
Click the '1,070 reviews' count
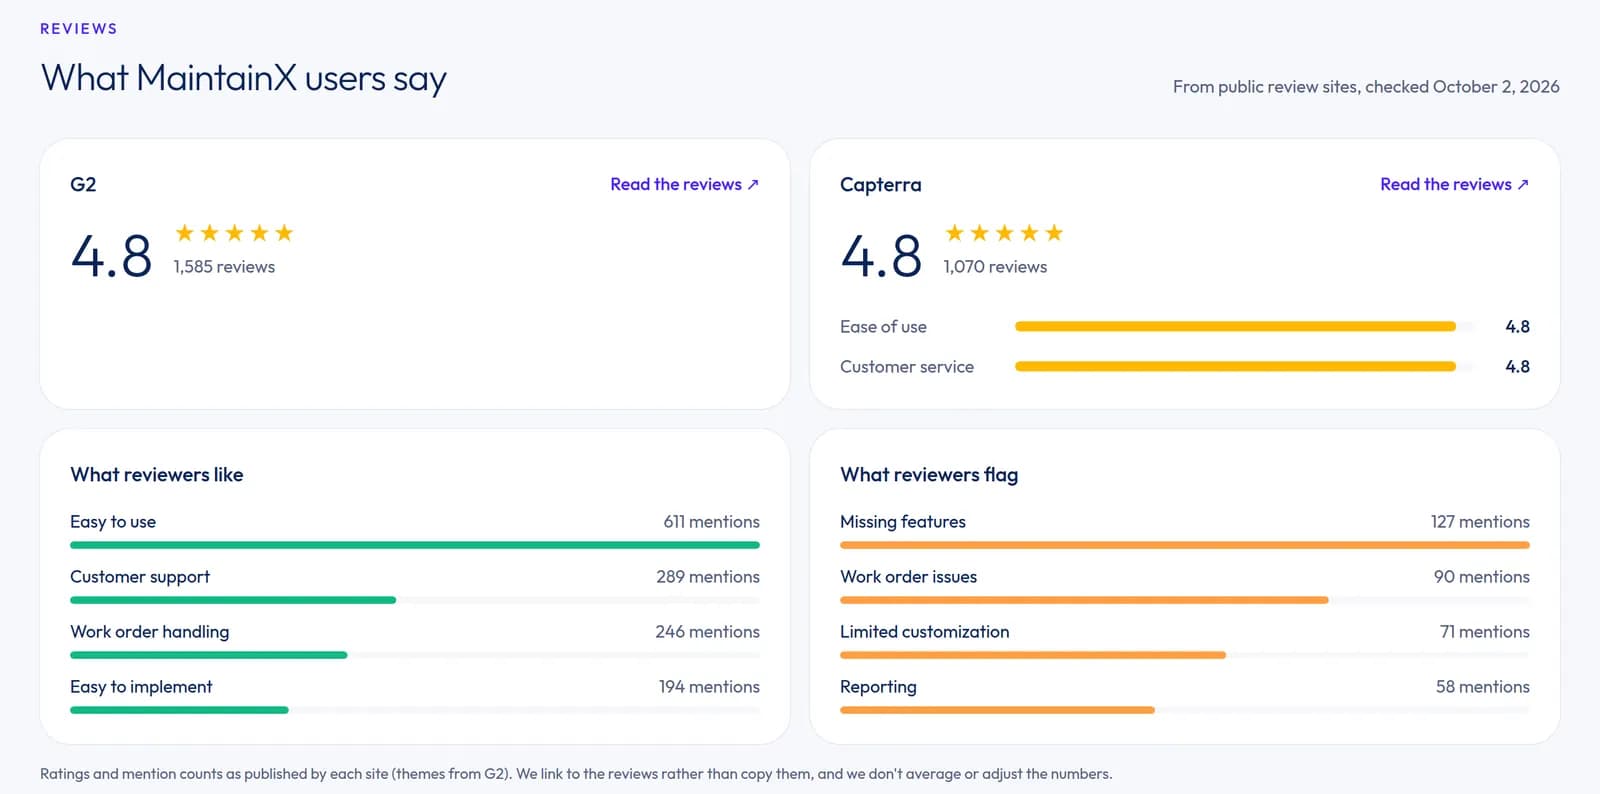(995, 267)
